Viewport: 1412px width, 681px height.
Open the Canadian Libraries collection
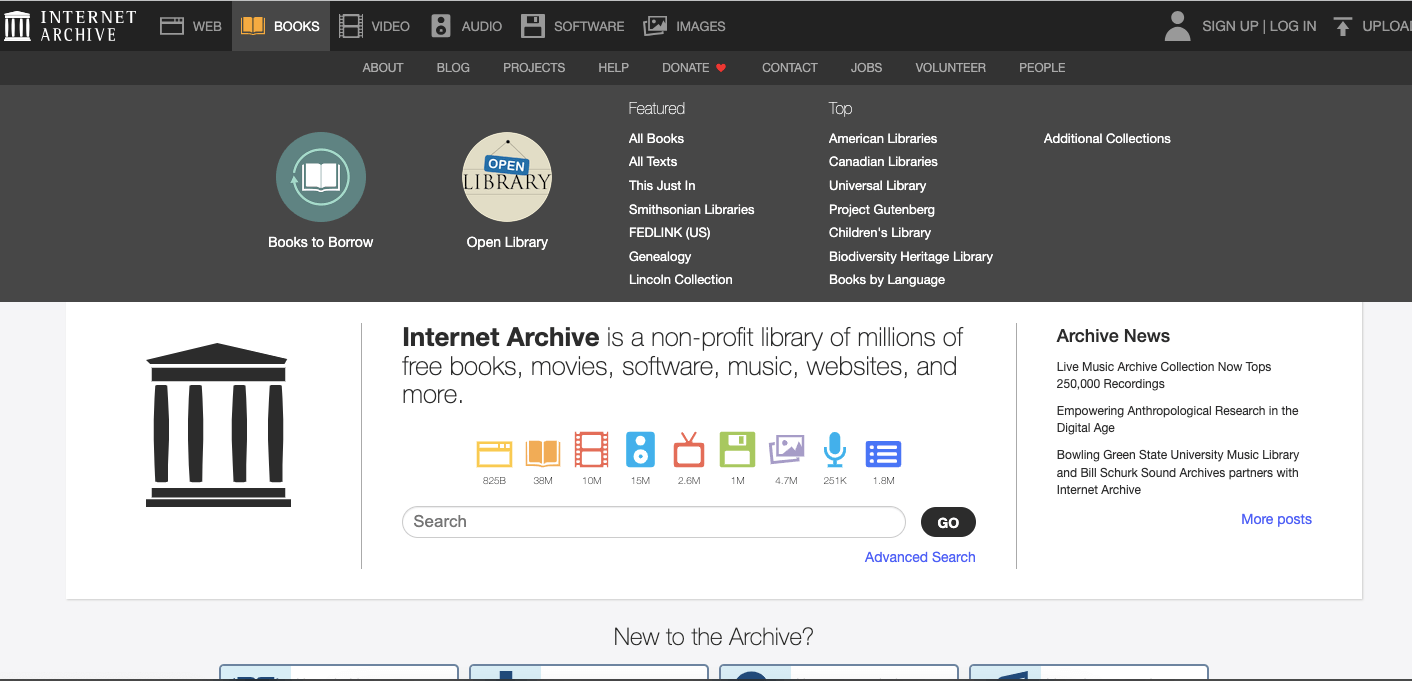point(883,162)
